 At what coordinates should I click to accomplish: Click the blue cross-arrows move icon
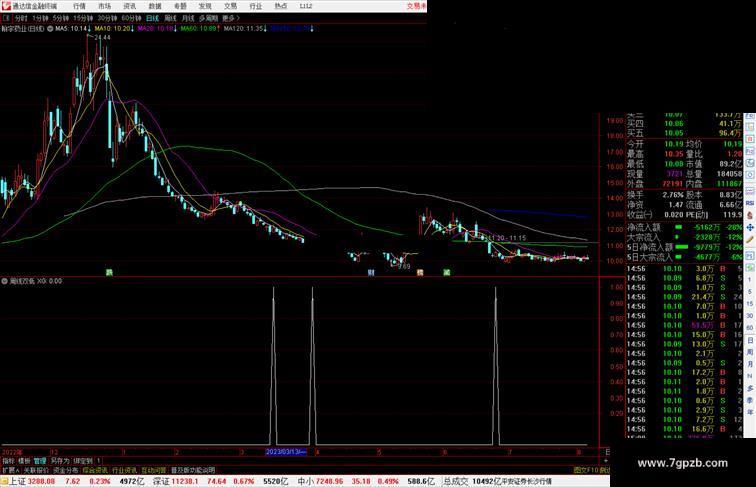750,227
